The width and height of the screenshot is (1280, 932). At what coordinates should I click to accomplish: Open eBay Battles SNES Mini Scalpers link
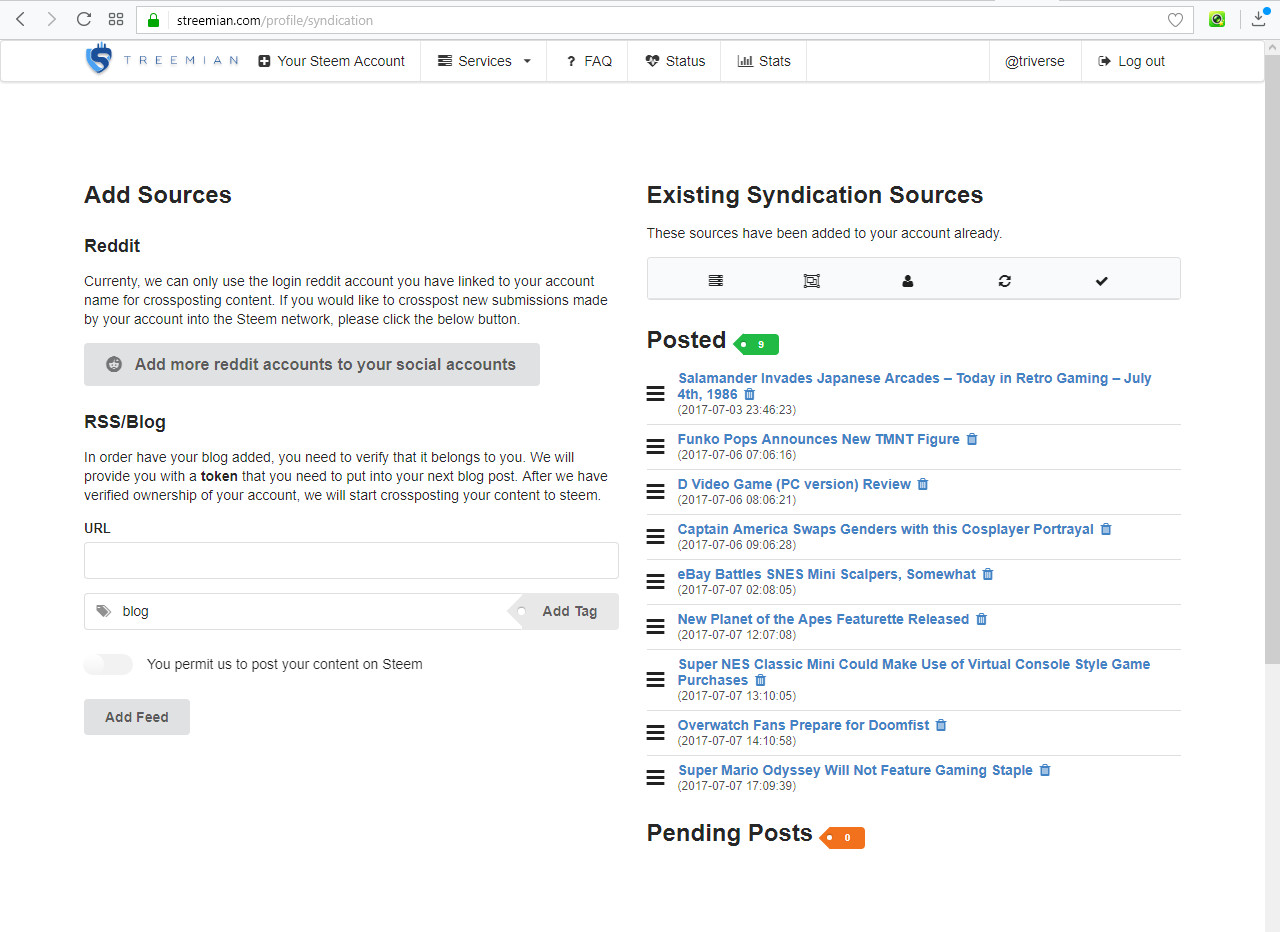point(826,574)
